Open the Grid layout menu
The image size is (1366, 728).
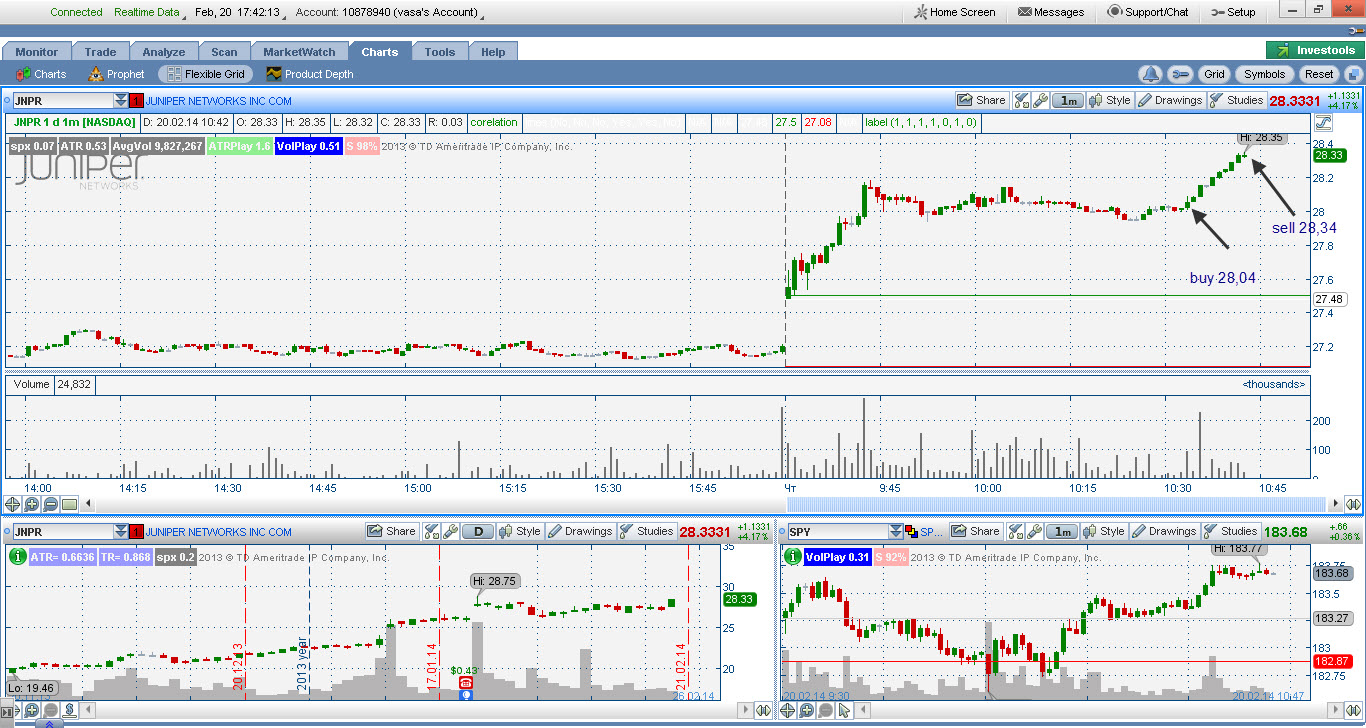point(1214,74)
